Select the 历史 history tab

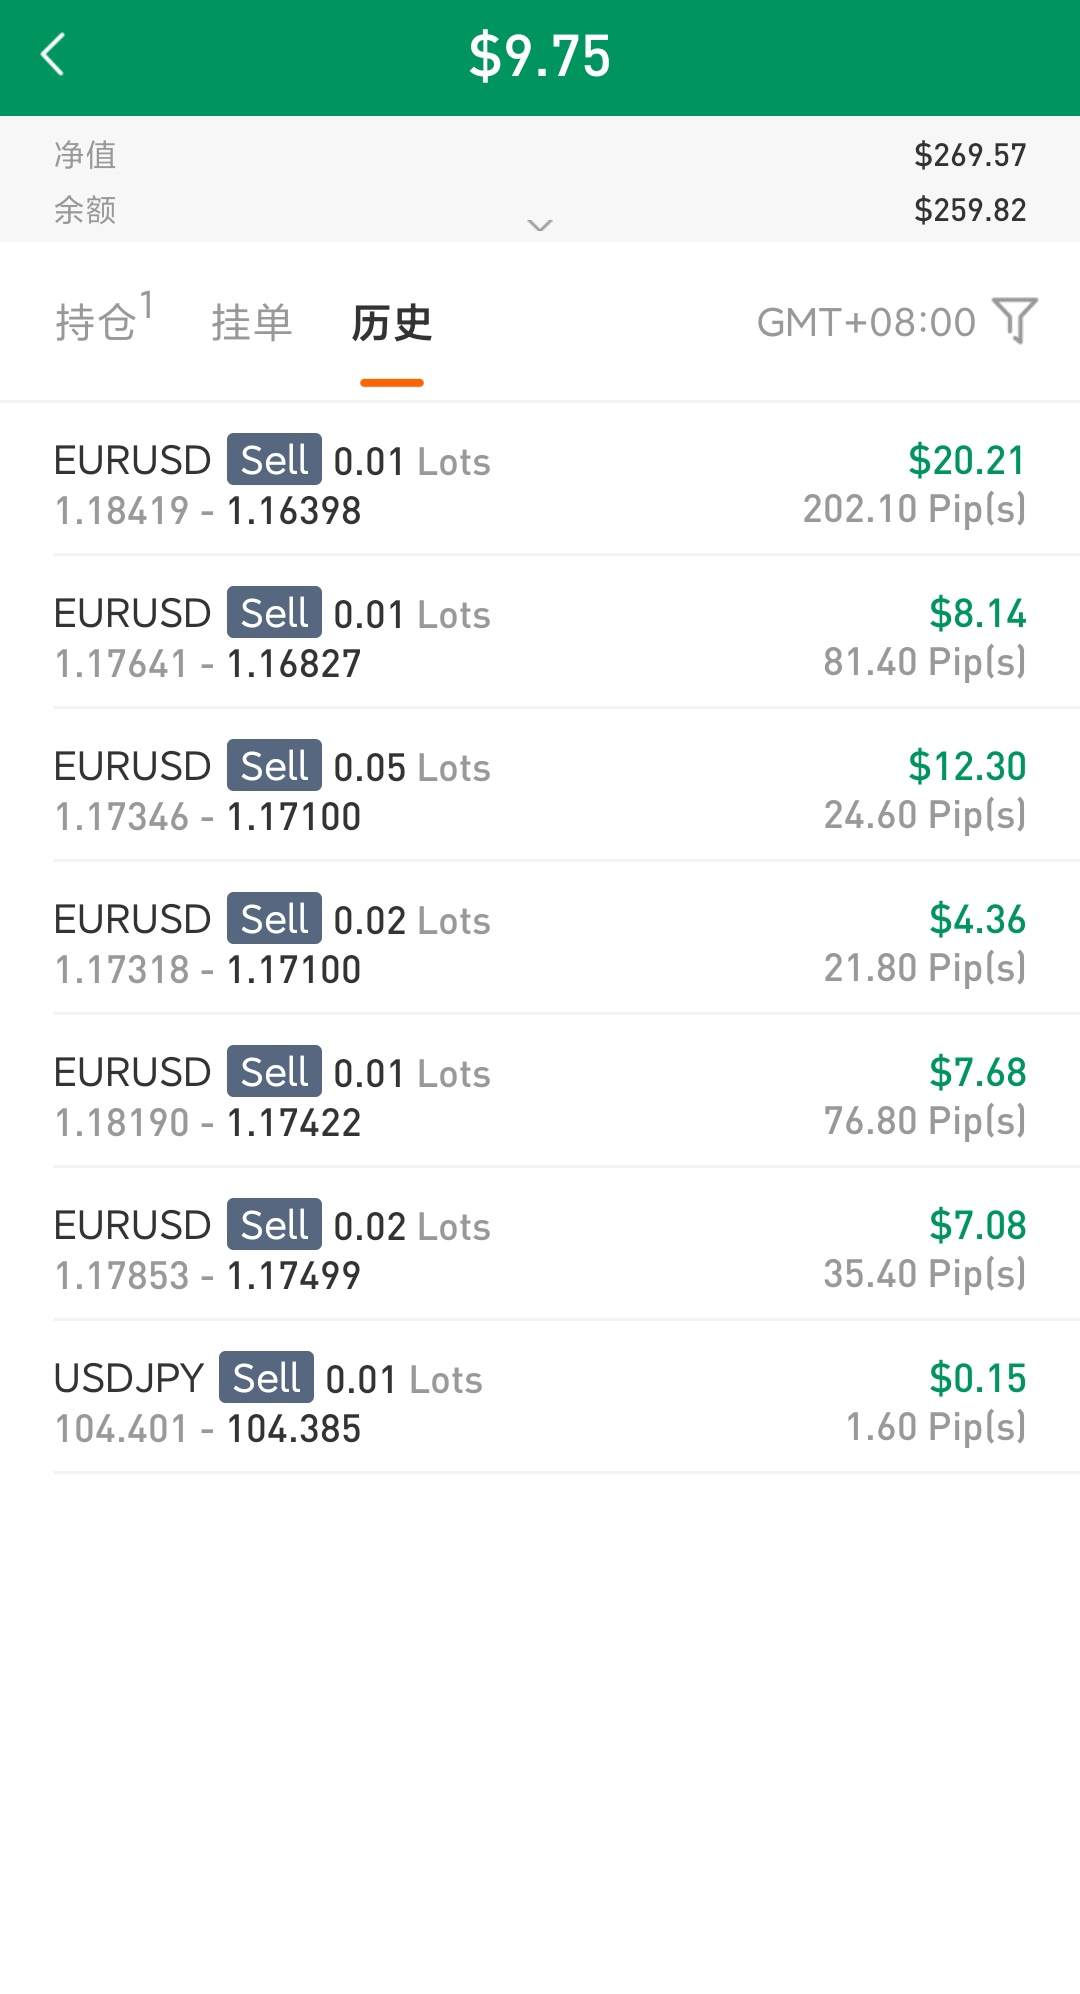(x=391, y=323)
